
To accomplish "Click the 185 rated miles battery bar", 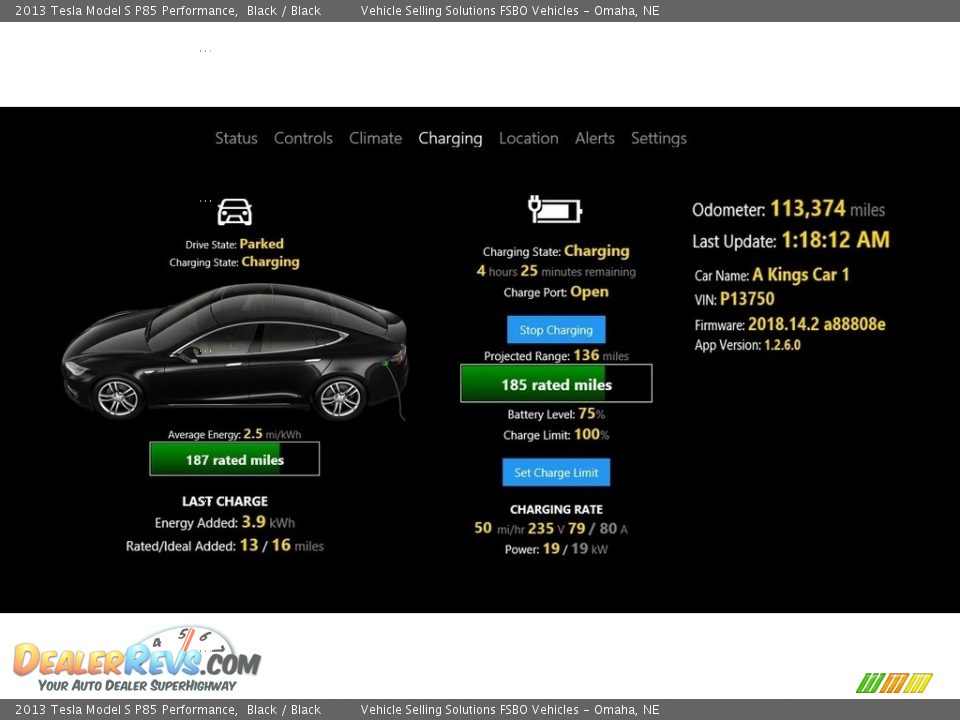I will 556,384.
